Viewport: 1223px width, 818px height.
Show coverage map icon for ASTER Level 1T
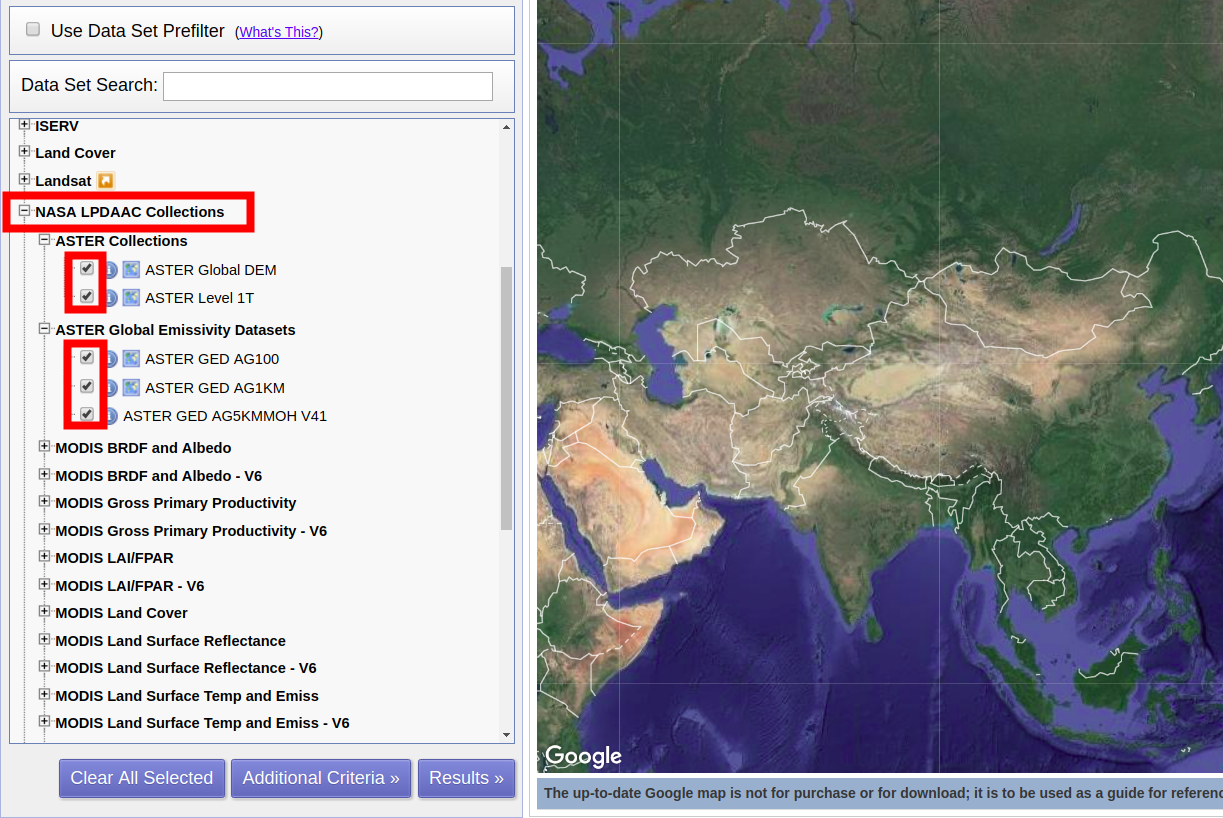pos(131,298)
